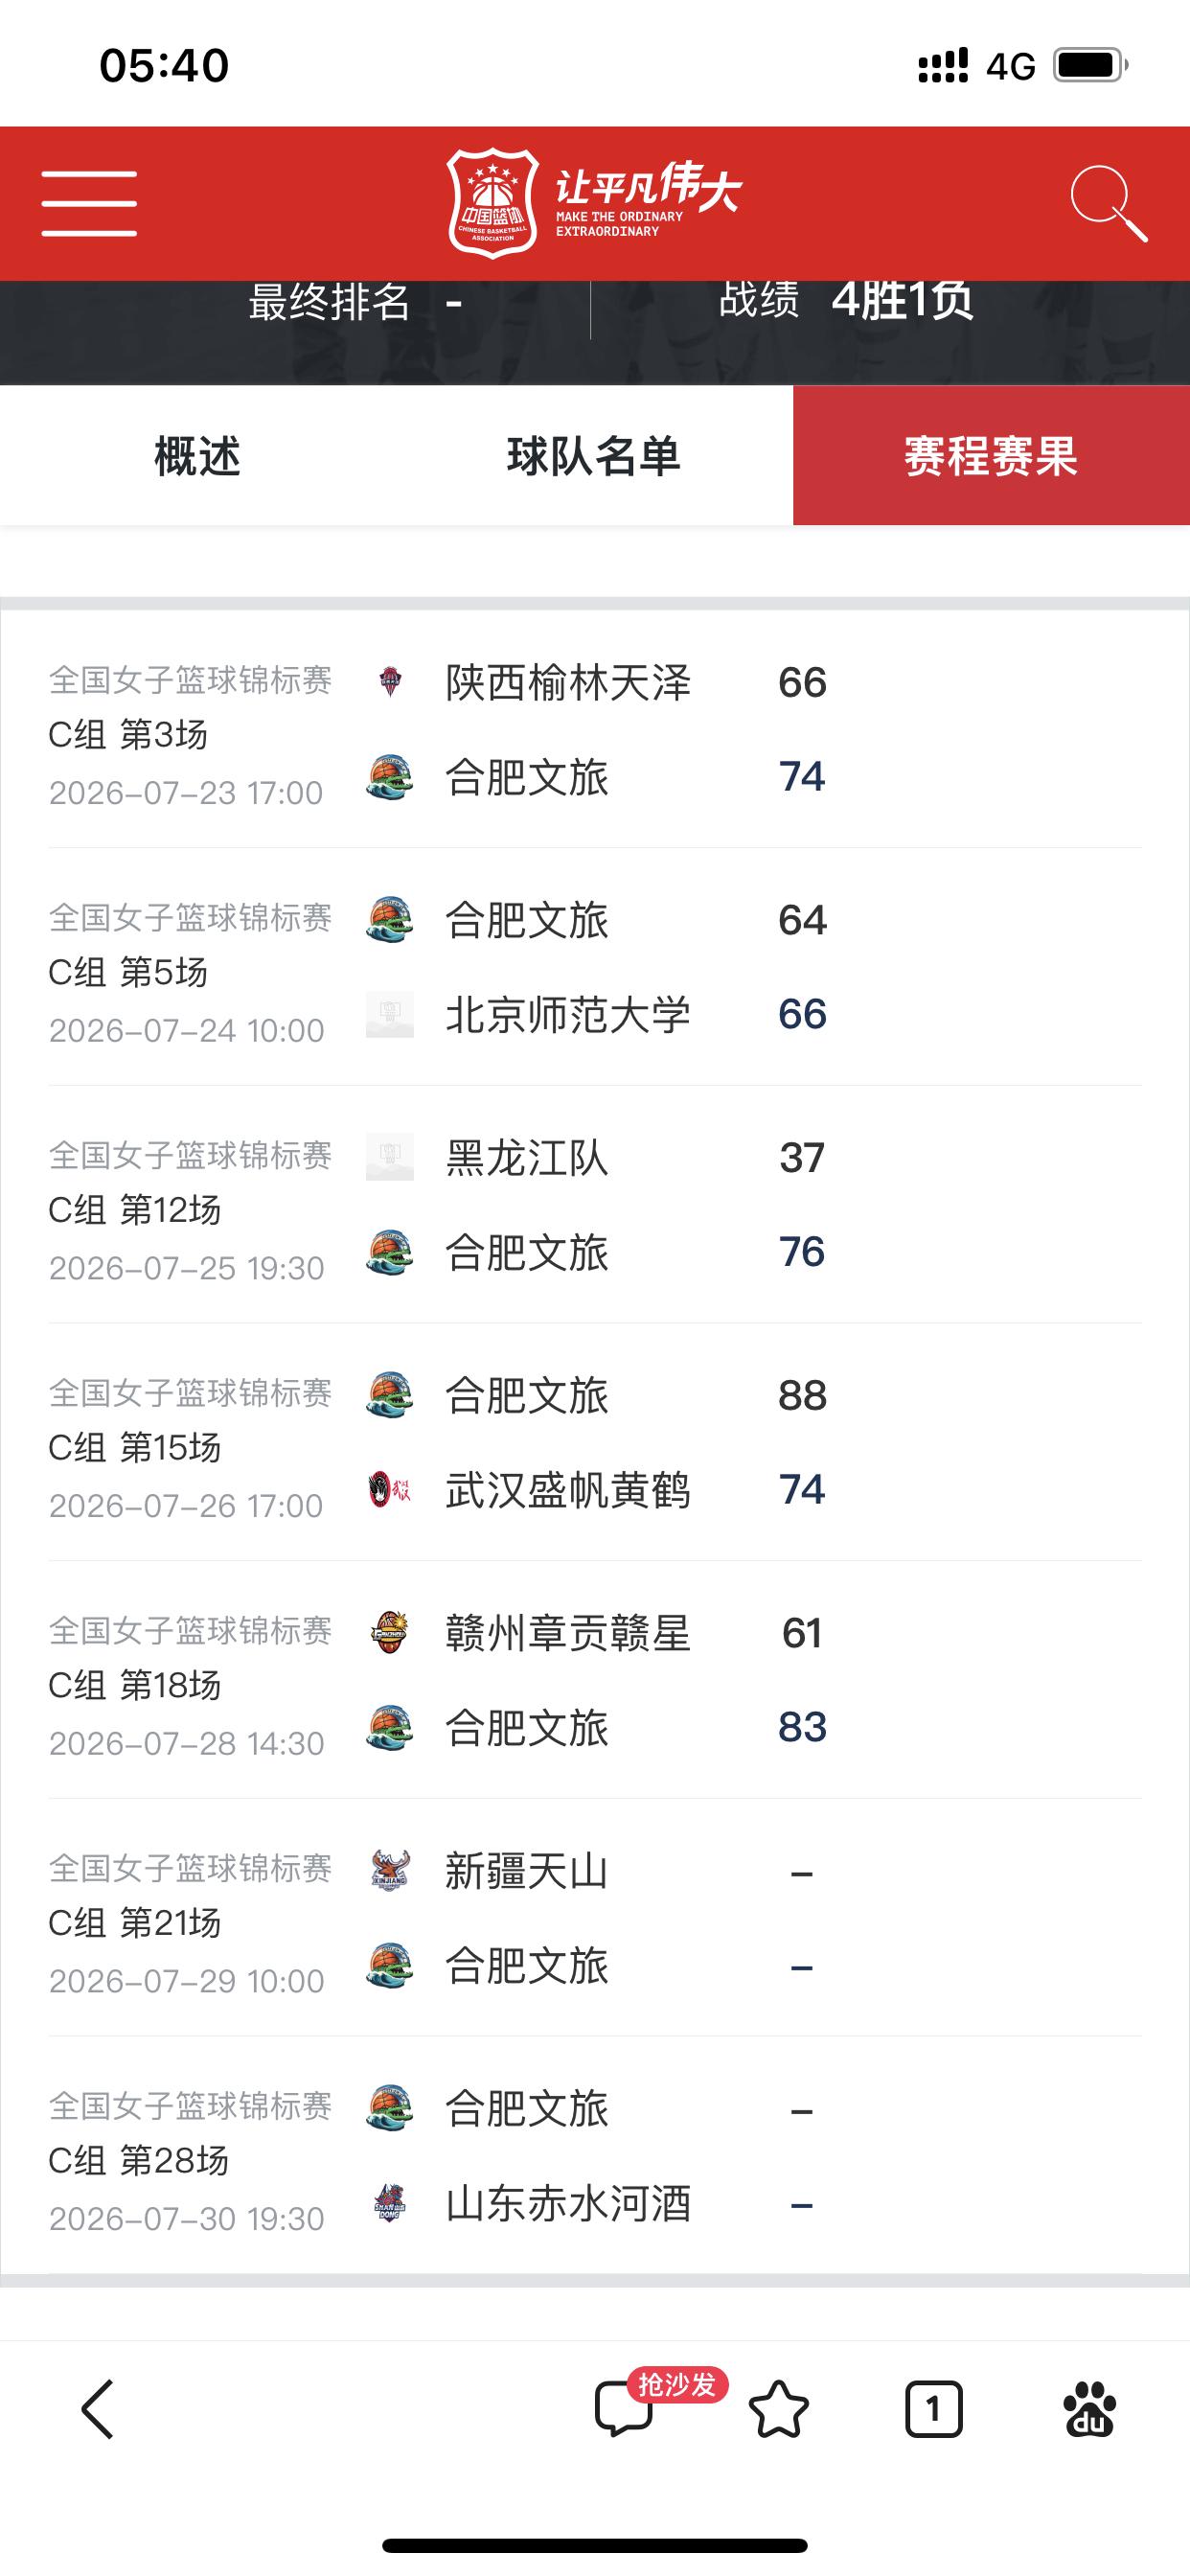Tap the 抢沙发 badge
The image size is (1190, 2576).
[x=677, y=2385]
